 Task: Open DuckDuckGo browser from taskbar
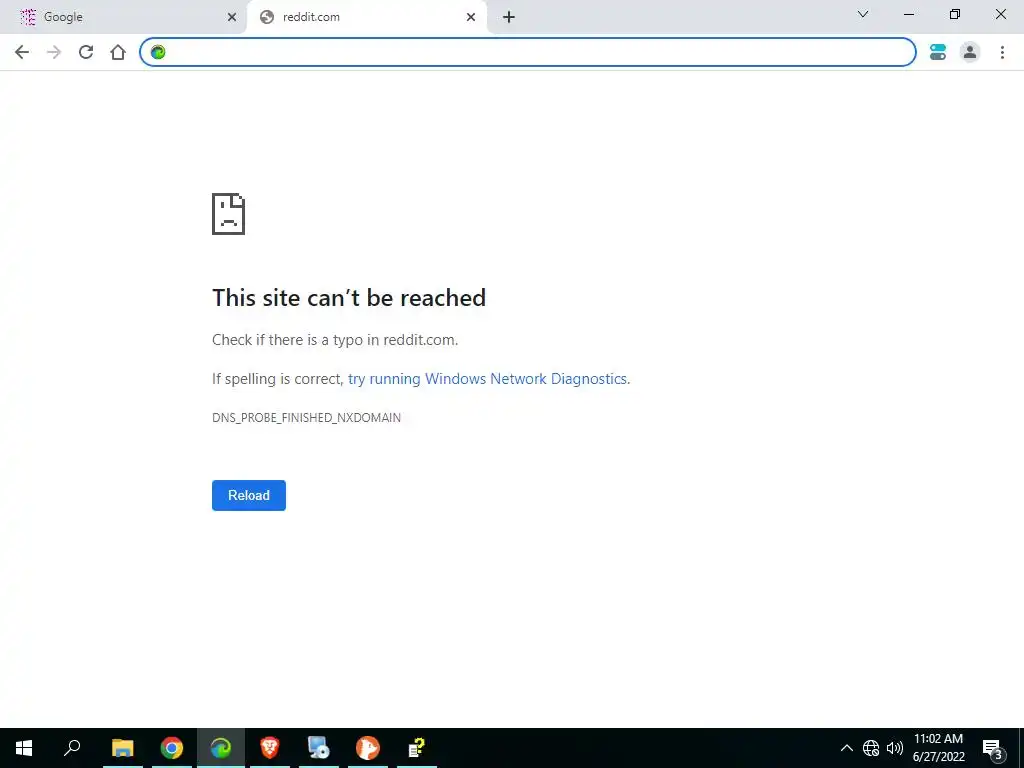click(368, 747)
